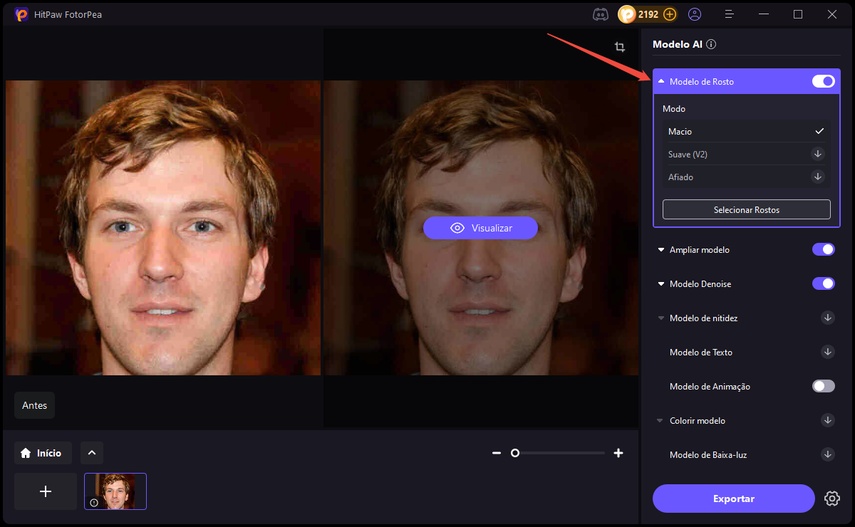
Task: Zoom in with the plus icon
Action: tap(618, 453)
